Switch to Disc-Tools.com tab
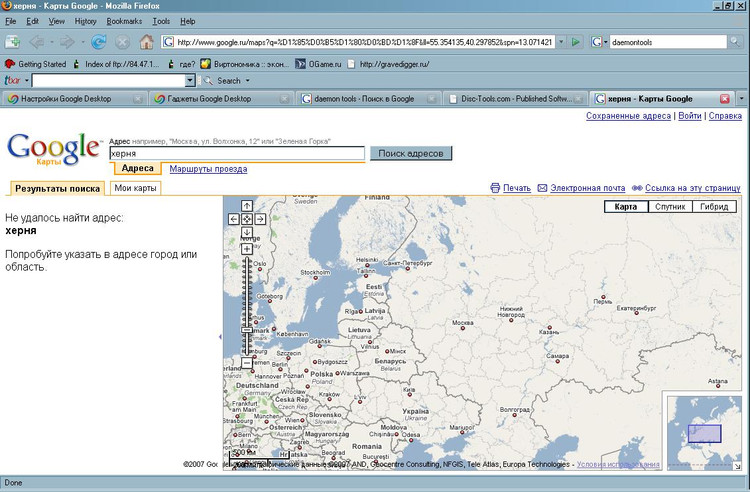Viewport: 750px width, 492px height. (515, 99)
